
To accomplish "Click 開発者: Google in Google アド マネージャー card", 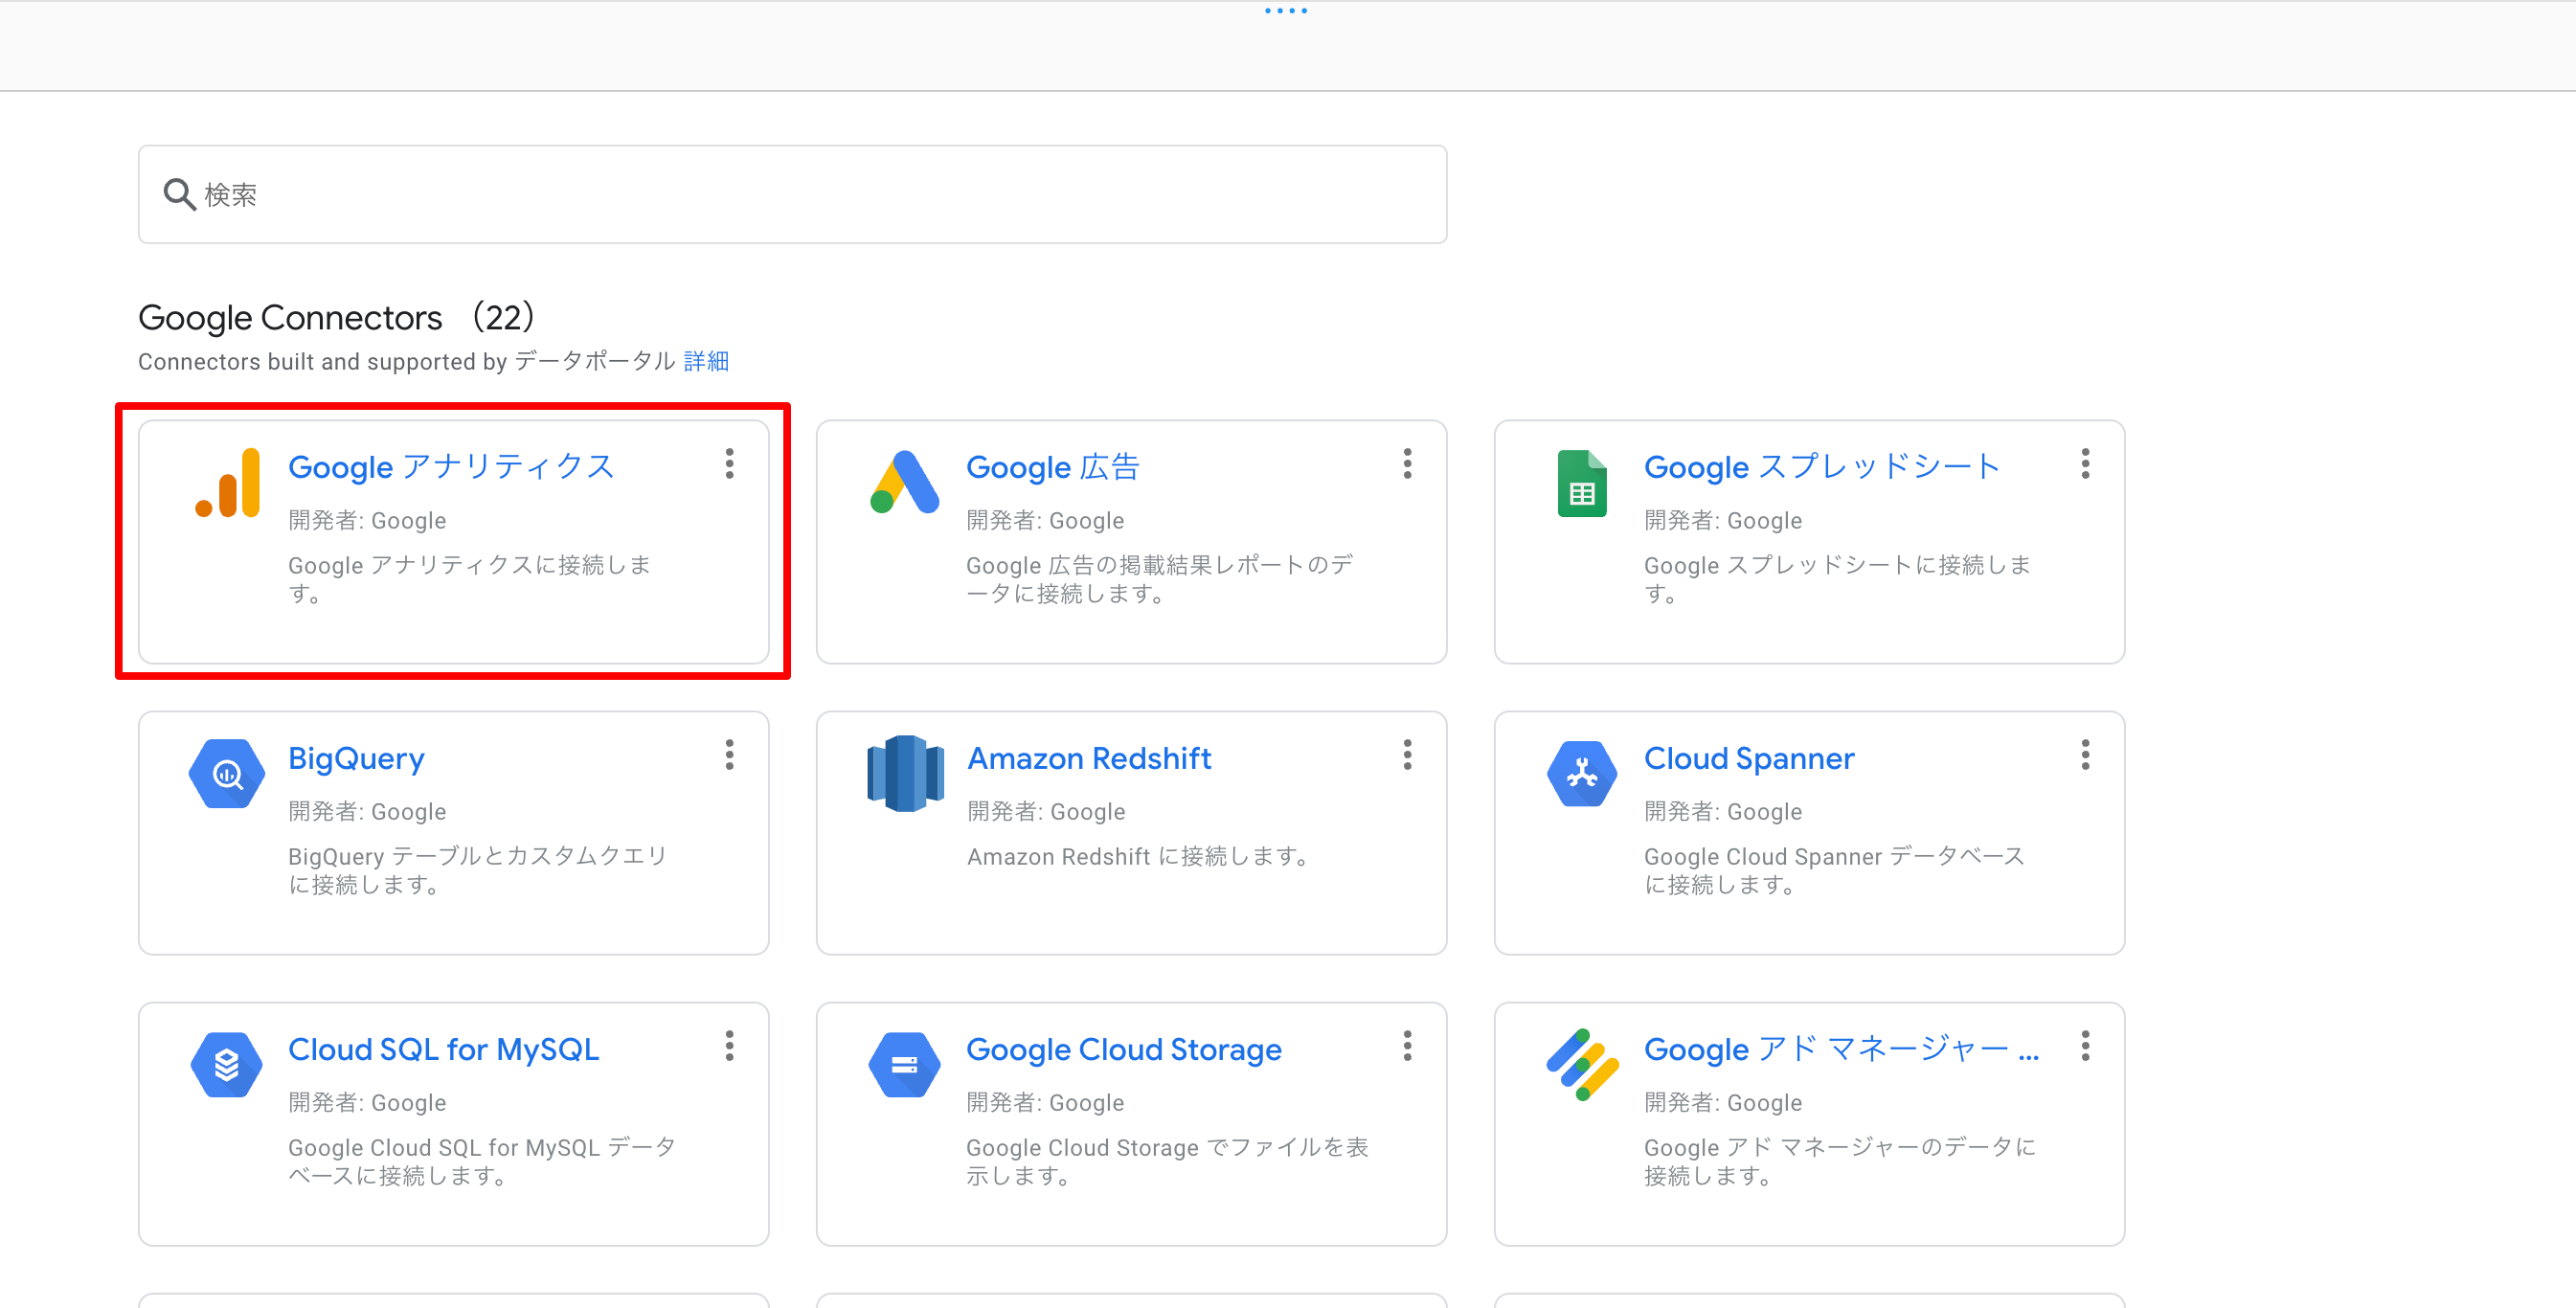I will (x=1723, y=1102).
